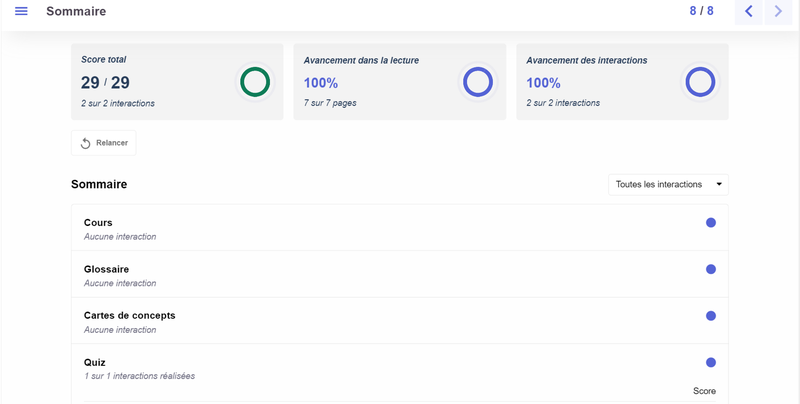The width and height of the screenshot is (800, 404).
Task: Click the green Score total ring
Action: 255,82
